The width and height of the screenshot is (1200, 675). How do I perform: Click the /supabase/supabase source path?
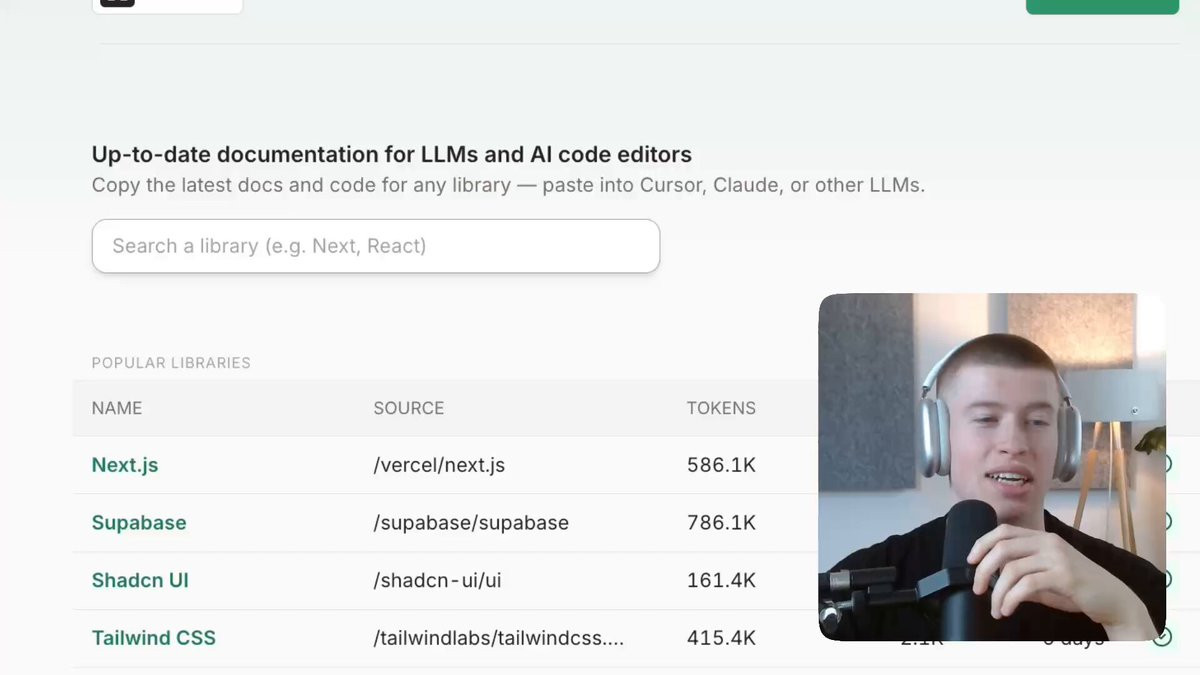[471, 522]
